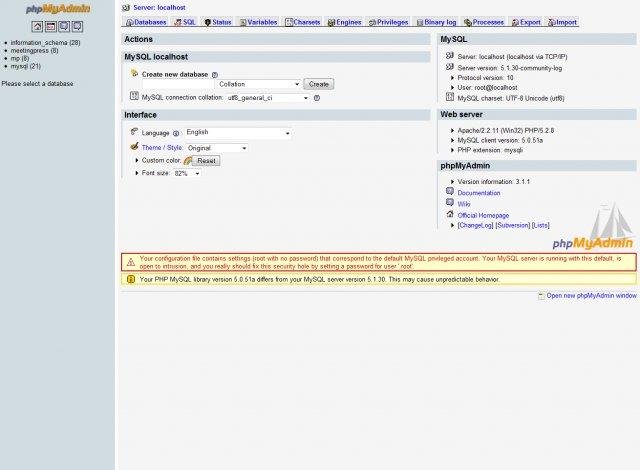Open the Collation dropdown for new database
Viewport: 640px width, 470px height.
(x=259, y=84)
